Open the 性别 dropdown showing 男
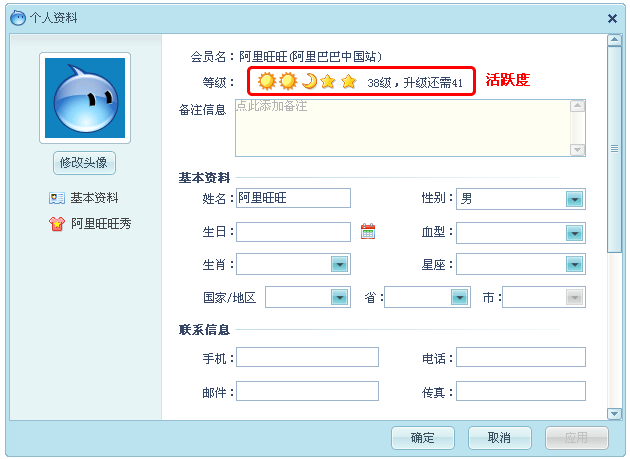 coord(521,199)
